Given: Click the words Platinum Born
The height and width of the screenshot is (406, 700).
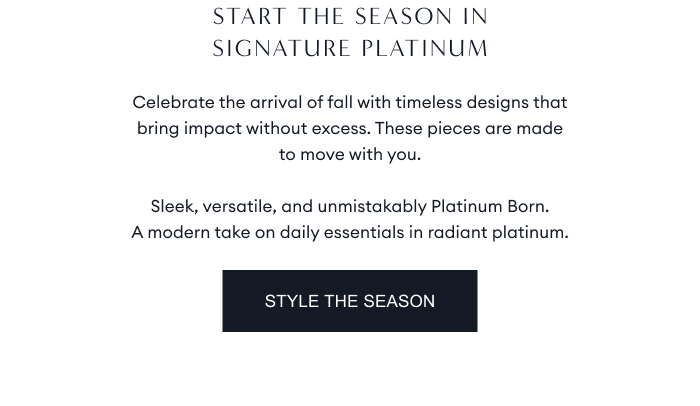Looking at the screenshot, I should (488, 206).
